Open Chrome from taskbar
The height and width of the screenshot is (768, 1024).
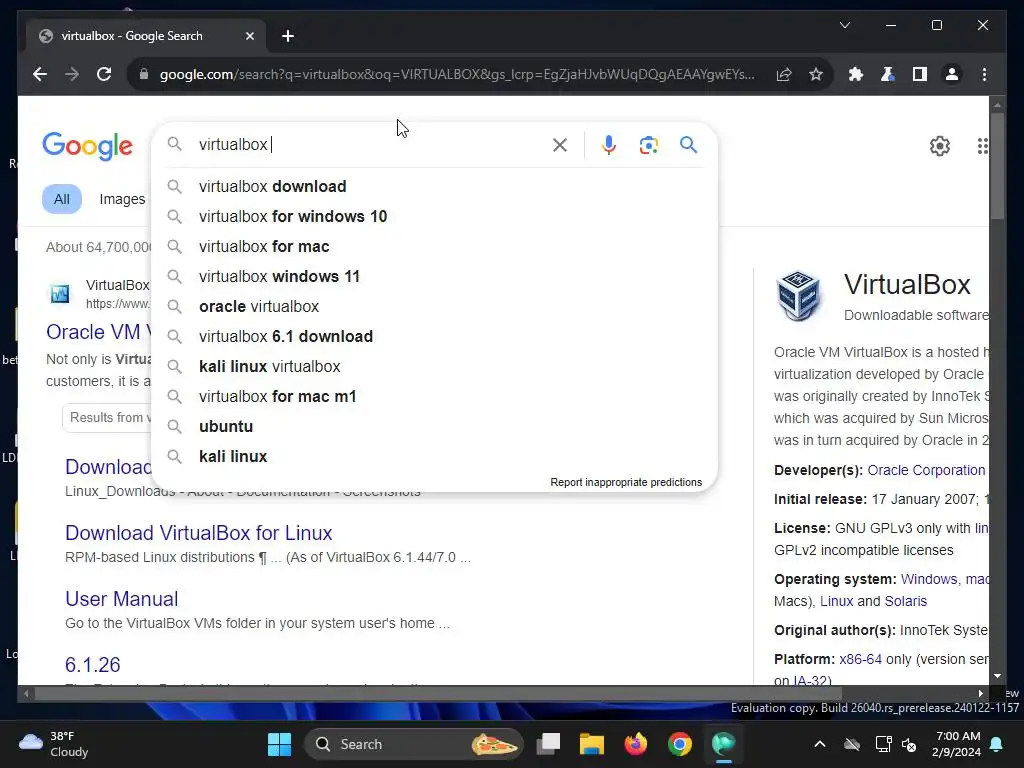pos(679,744)
